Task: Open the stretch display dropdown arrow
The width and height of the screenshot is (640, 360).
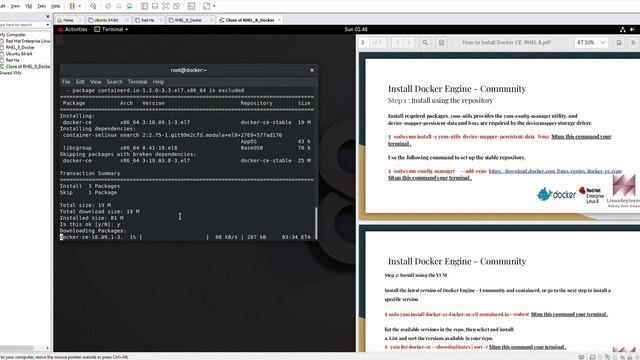Action: point(214,6)
